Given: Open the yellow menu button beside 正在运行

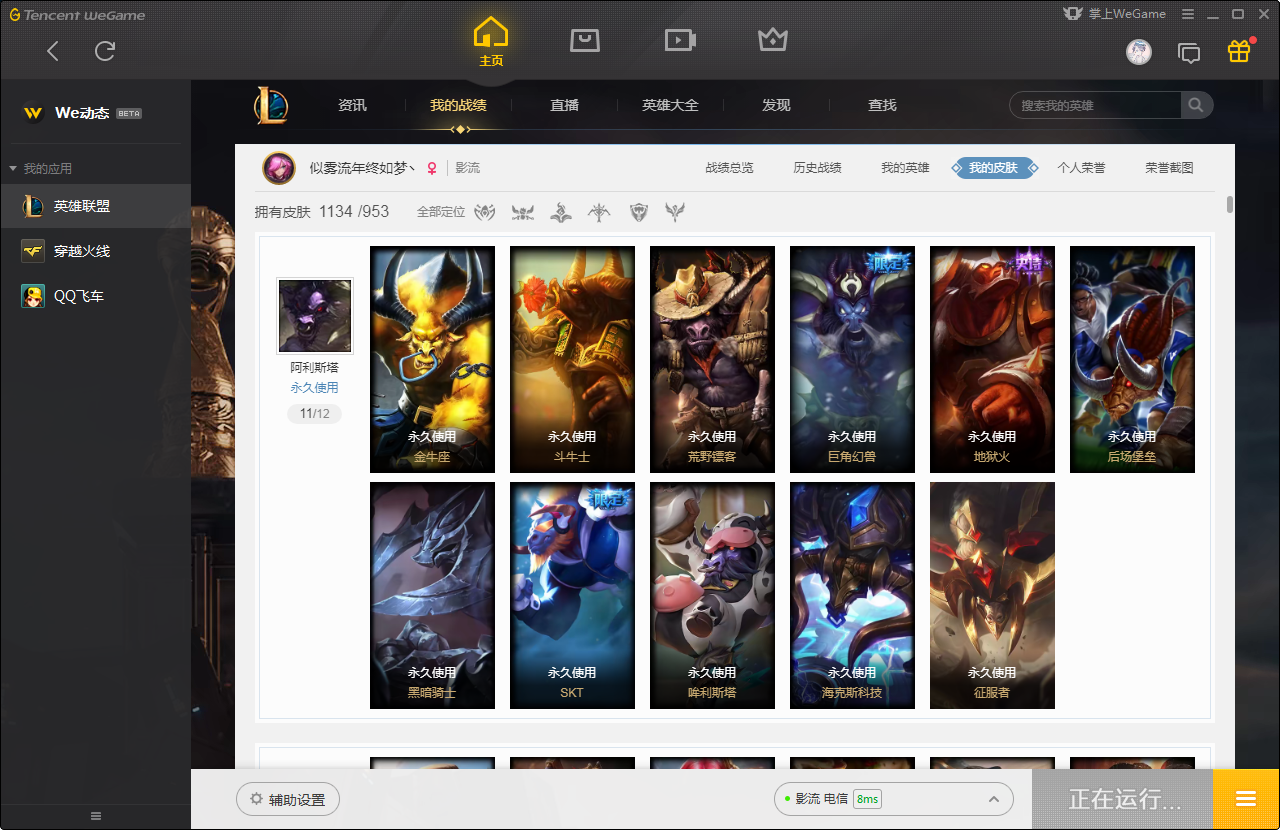Looking at the screenshot, I should tap(1246, 799).
